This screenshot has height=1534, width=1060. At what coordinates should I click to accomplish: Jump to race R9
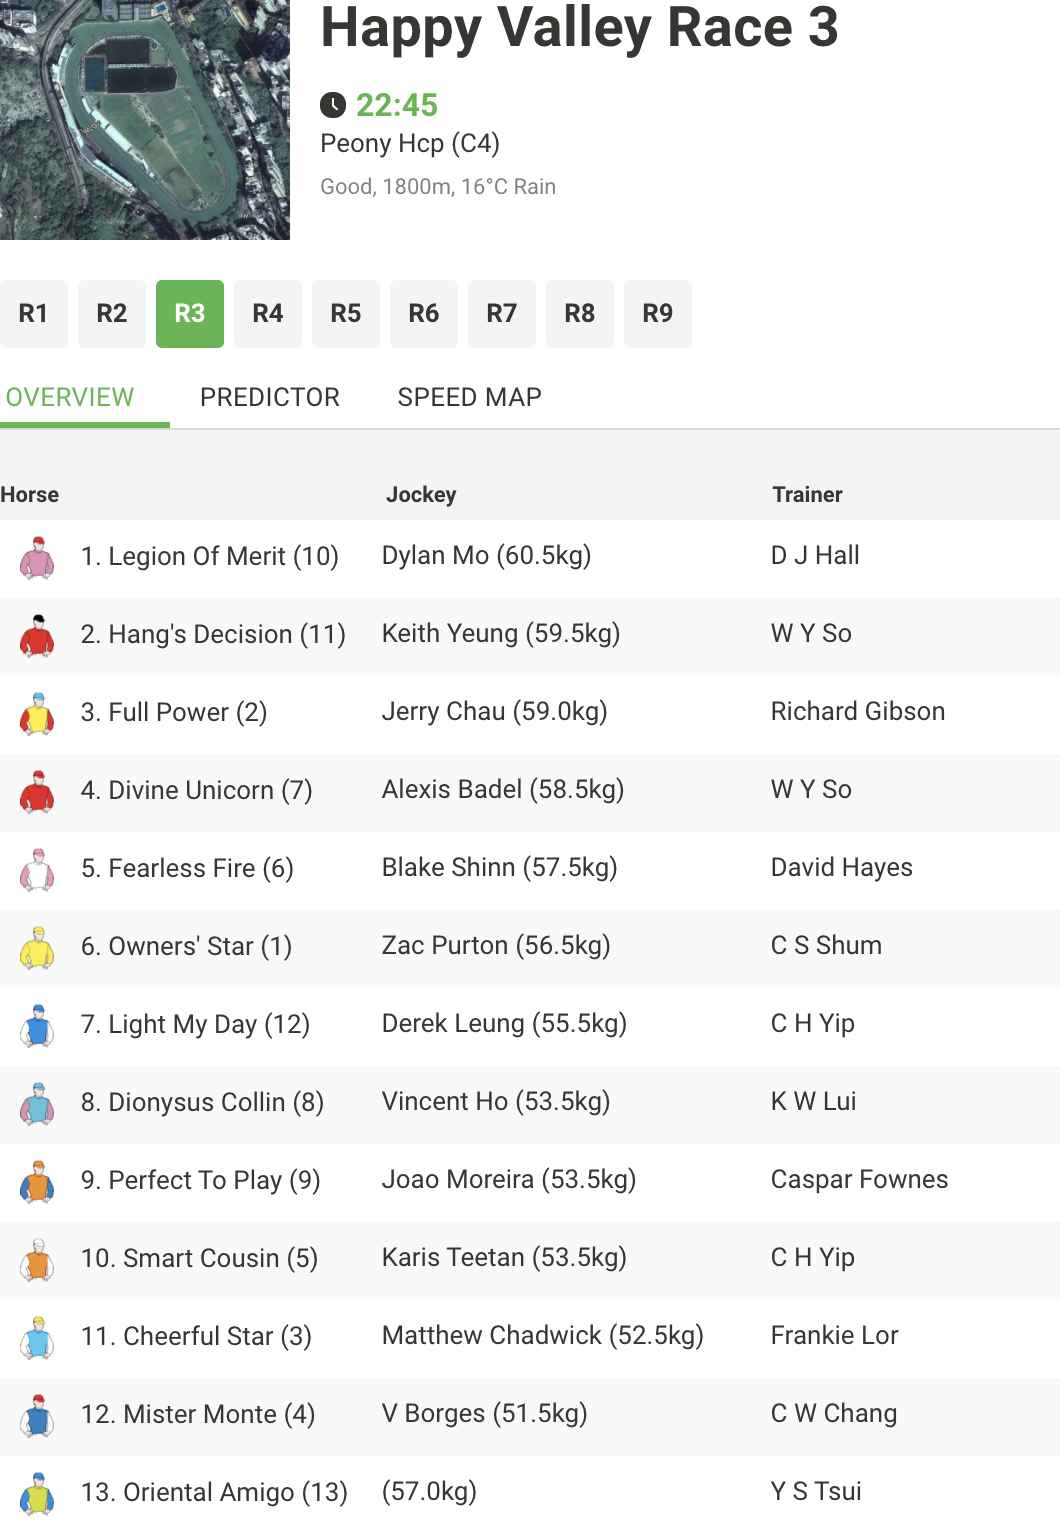click(x=658, y=314)
